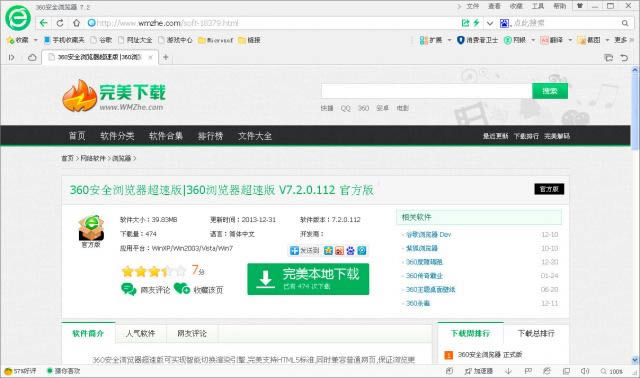Open the 软件合集 nav link
This screenshot has height=378, width=640.
tap(166, 136)
